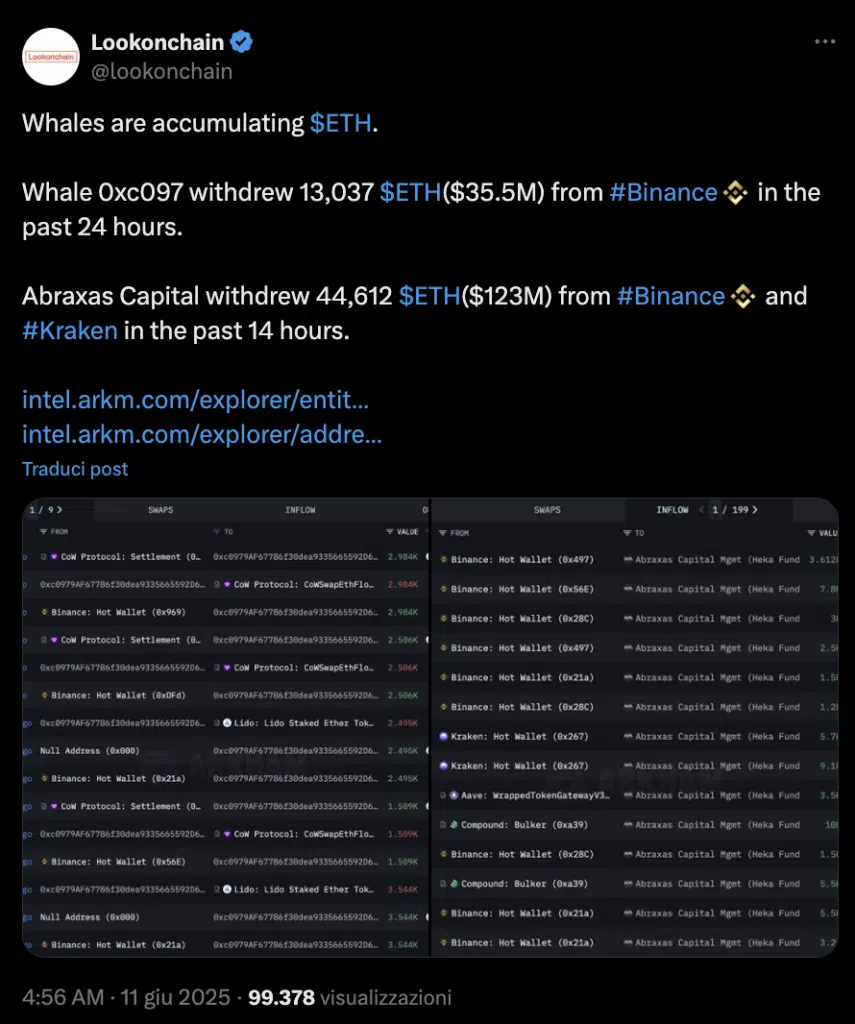Open the VALUE column filter in left table
The image size is (855, 1024).
[390, 532]
